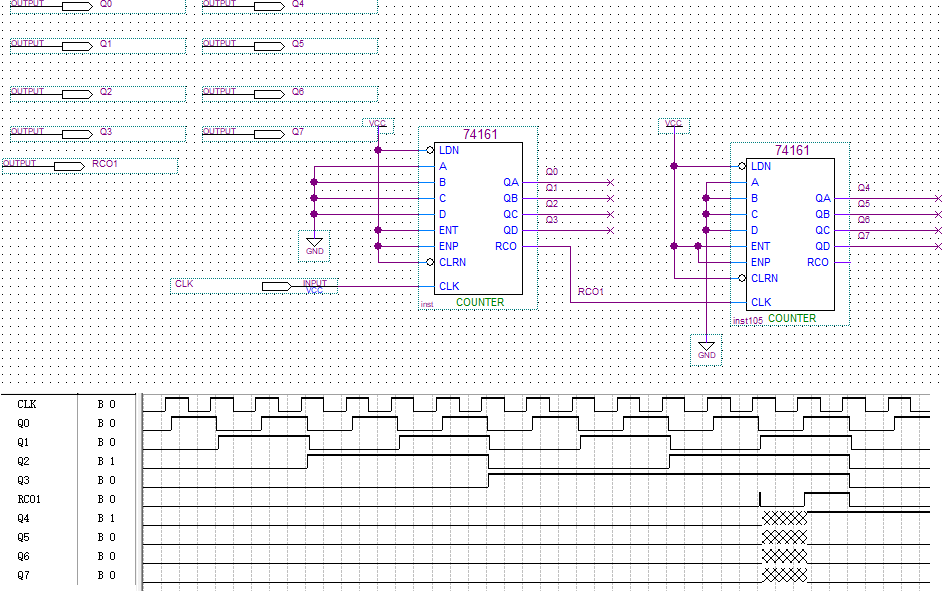The image size is (943, 591).
Task: Select the Q2 output pin symbol
Action: click(x=98, y=94)
